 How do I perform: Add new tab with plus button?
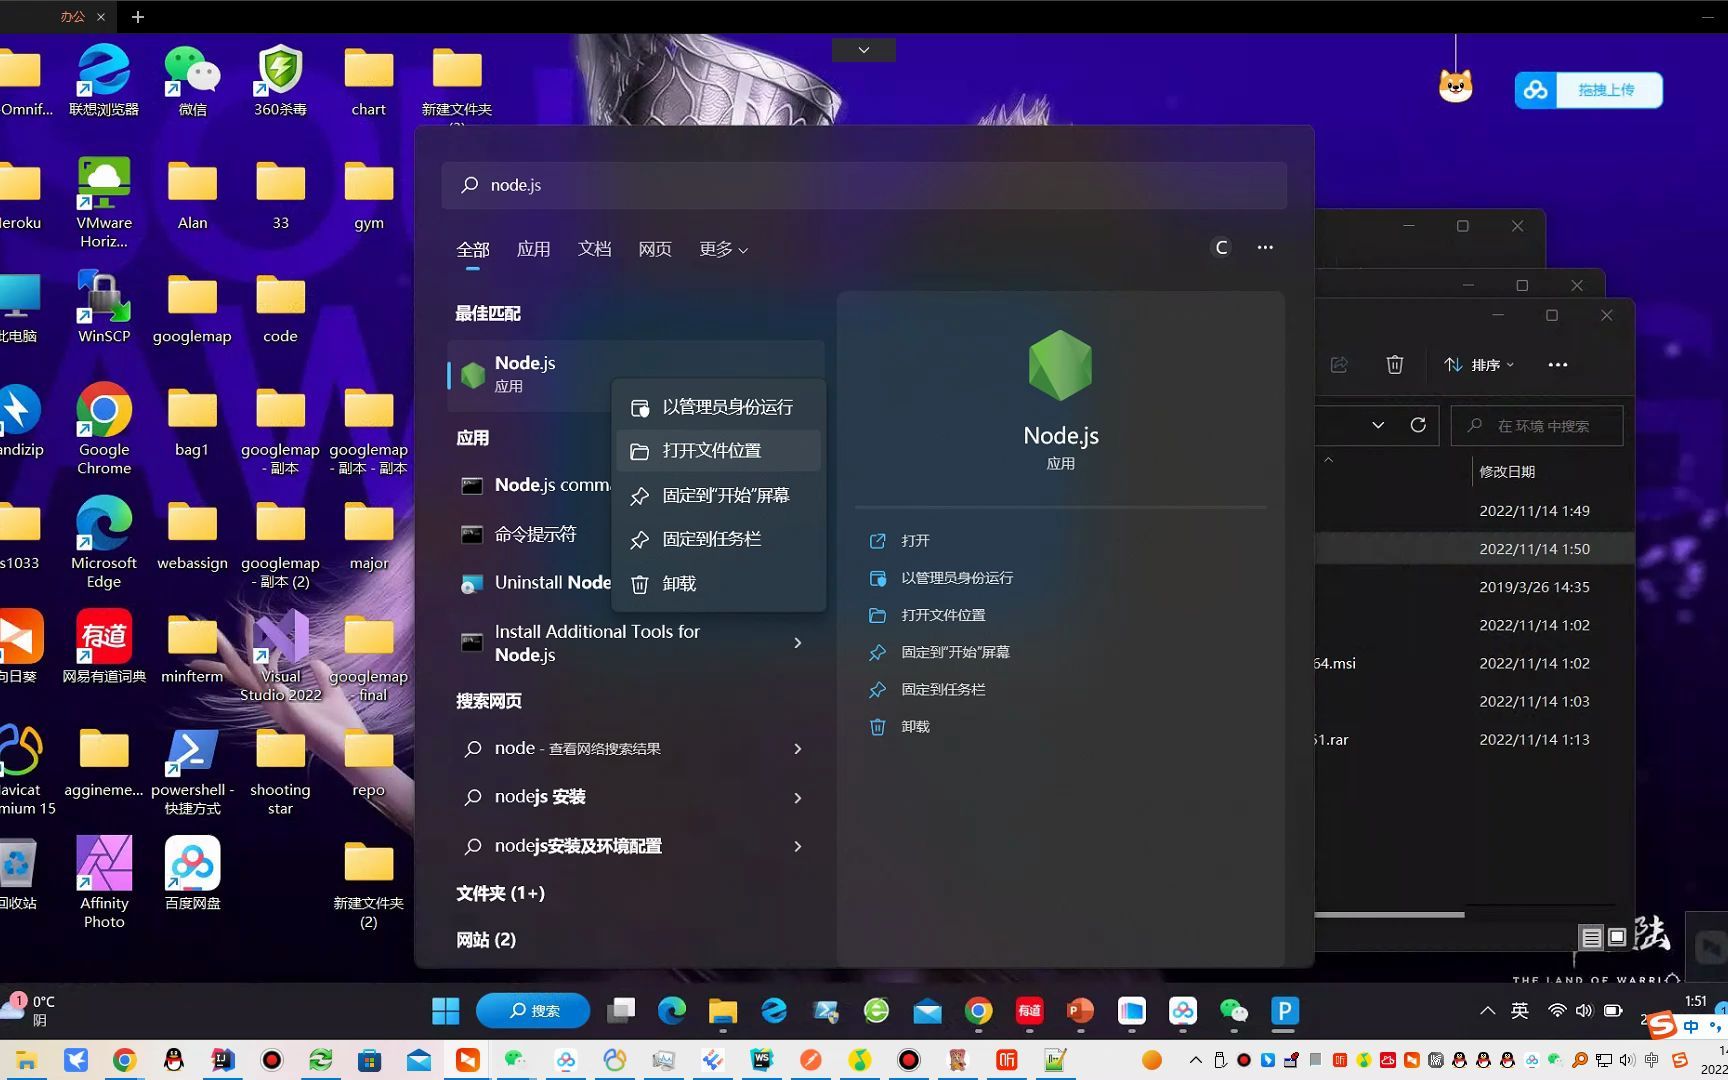[x=138, y=17]
